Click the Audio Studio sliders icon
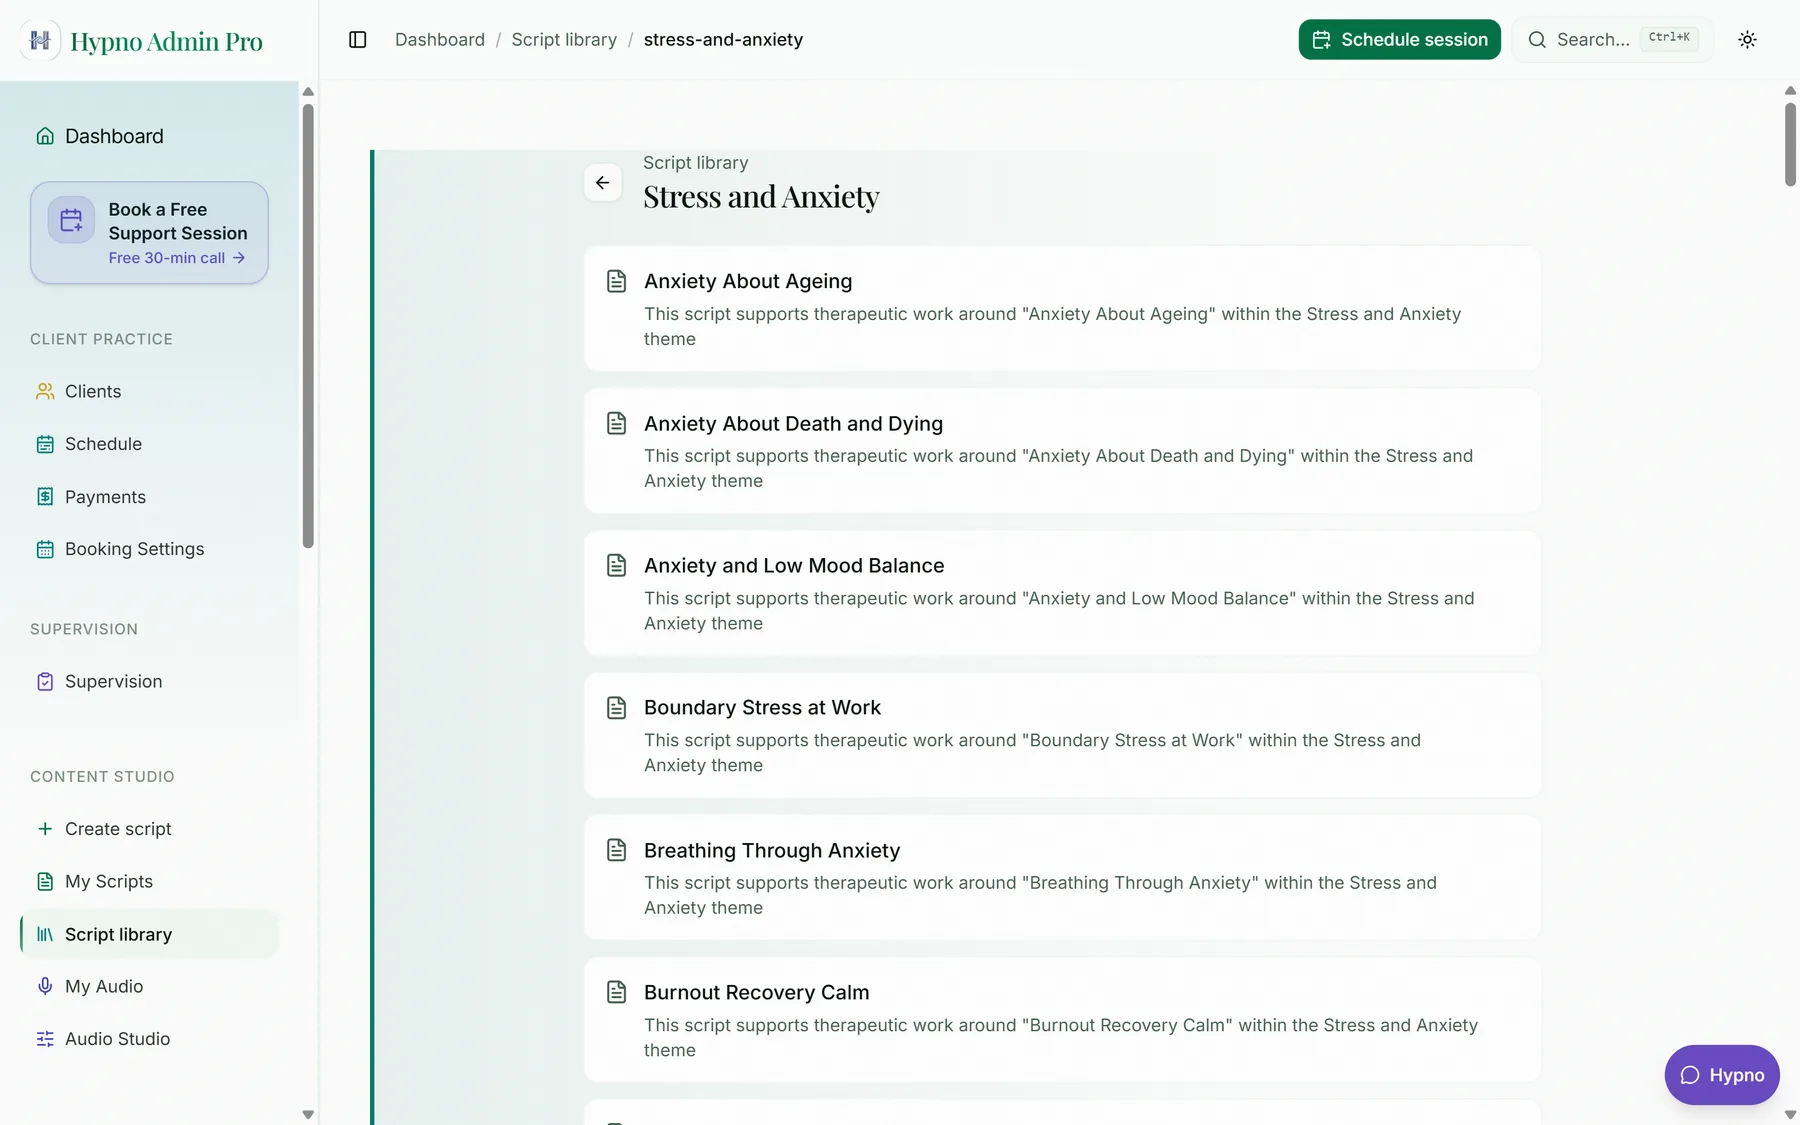The width and height of the screenshot is (1800, 1125). coord(45,1039)
